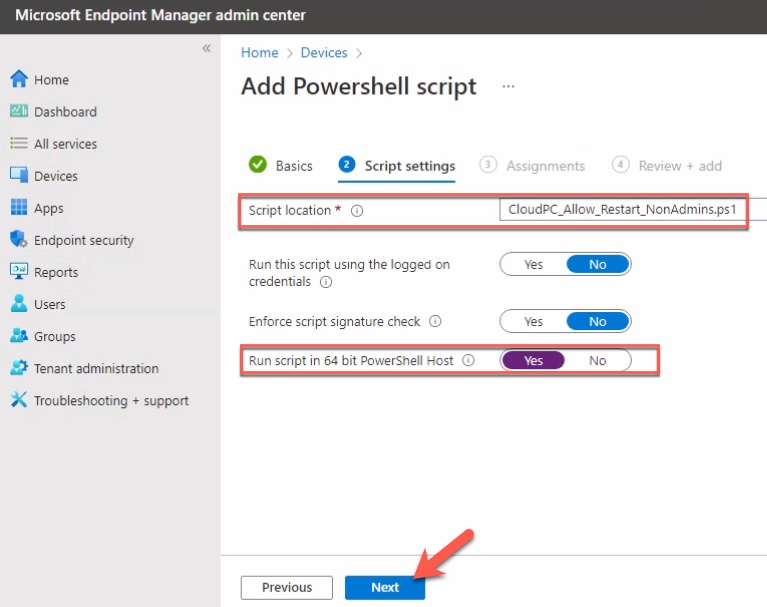
Task: Open the ellipsis menu beside the title
Action: click(x=508, y=87)
